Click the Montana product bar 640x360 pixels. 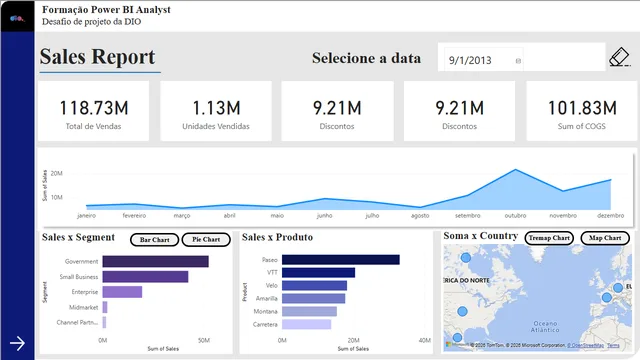coord(309,311)
